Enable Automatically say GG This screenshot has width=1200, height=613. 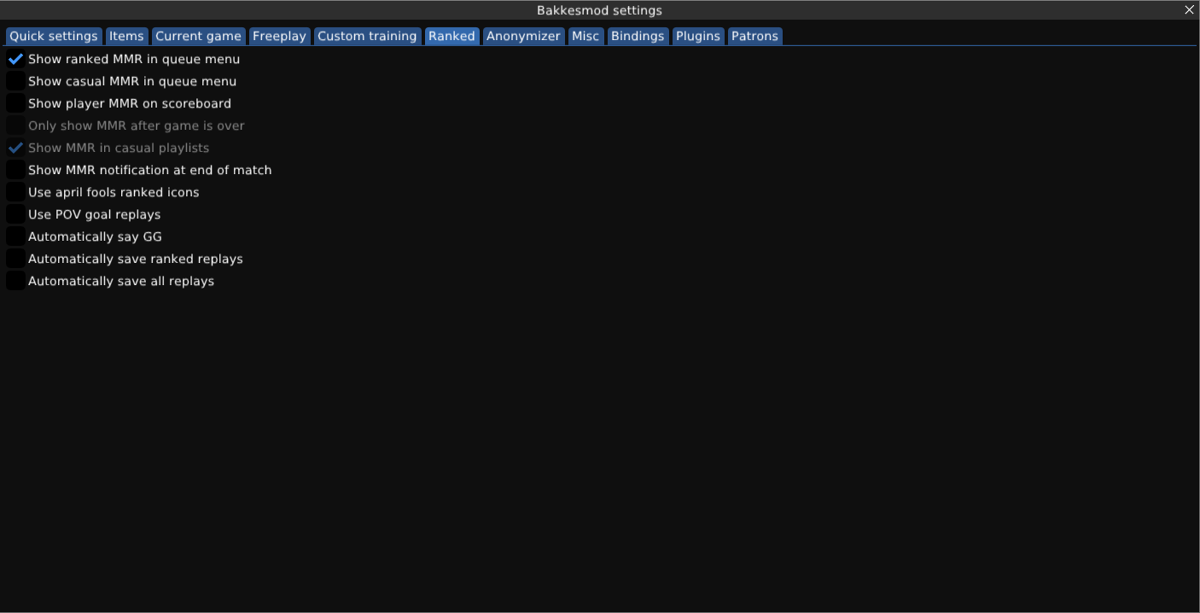[15, 235]
